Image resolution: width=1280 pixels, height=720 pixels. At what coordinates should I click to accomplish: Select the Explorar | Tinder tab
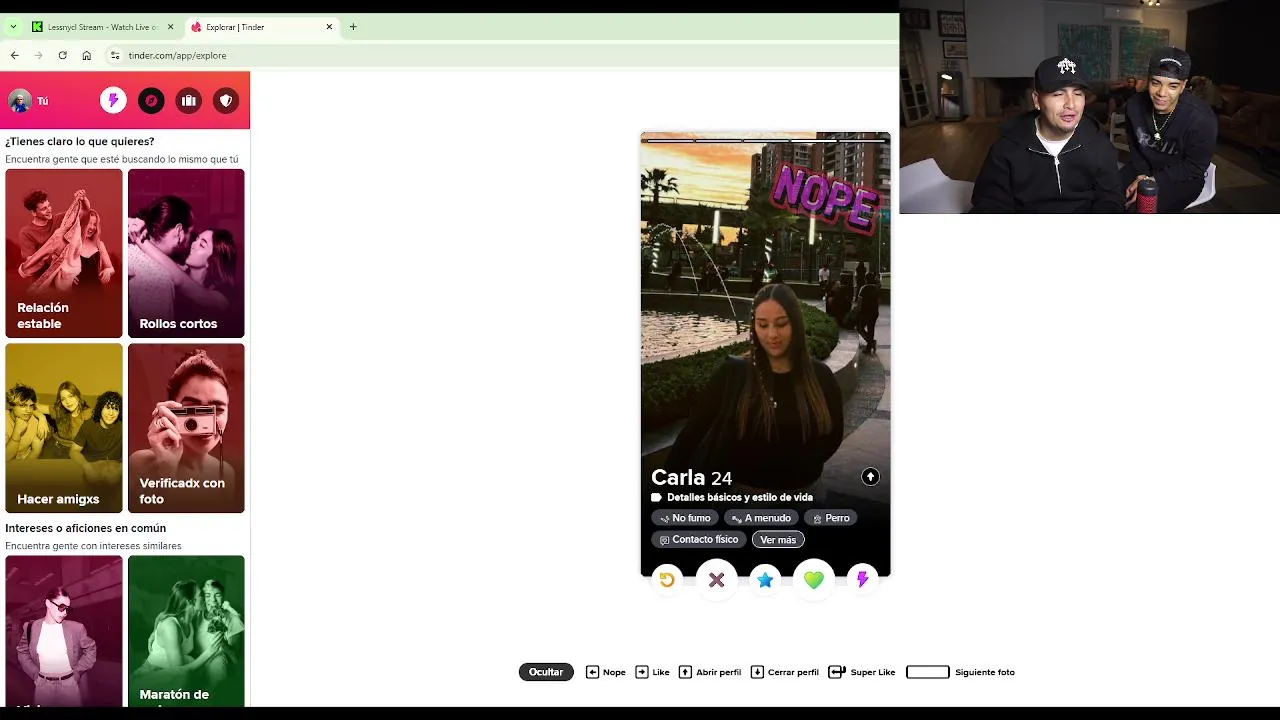click(261, 27)
